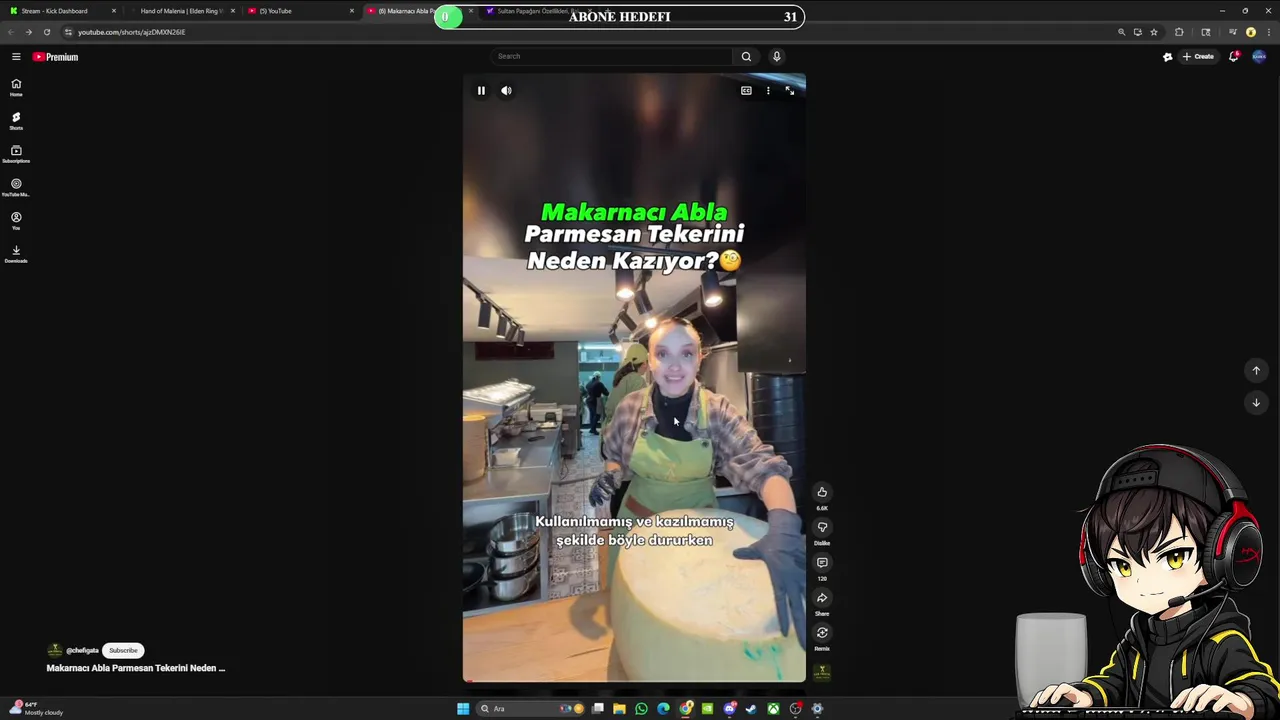The height and width of the screenshot is (720, 1280).
Task: Open the Windows Start menu
Action: (462, 709)
